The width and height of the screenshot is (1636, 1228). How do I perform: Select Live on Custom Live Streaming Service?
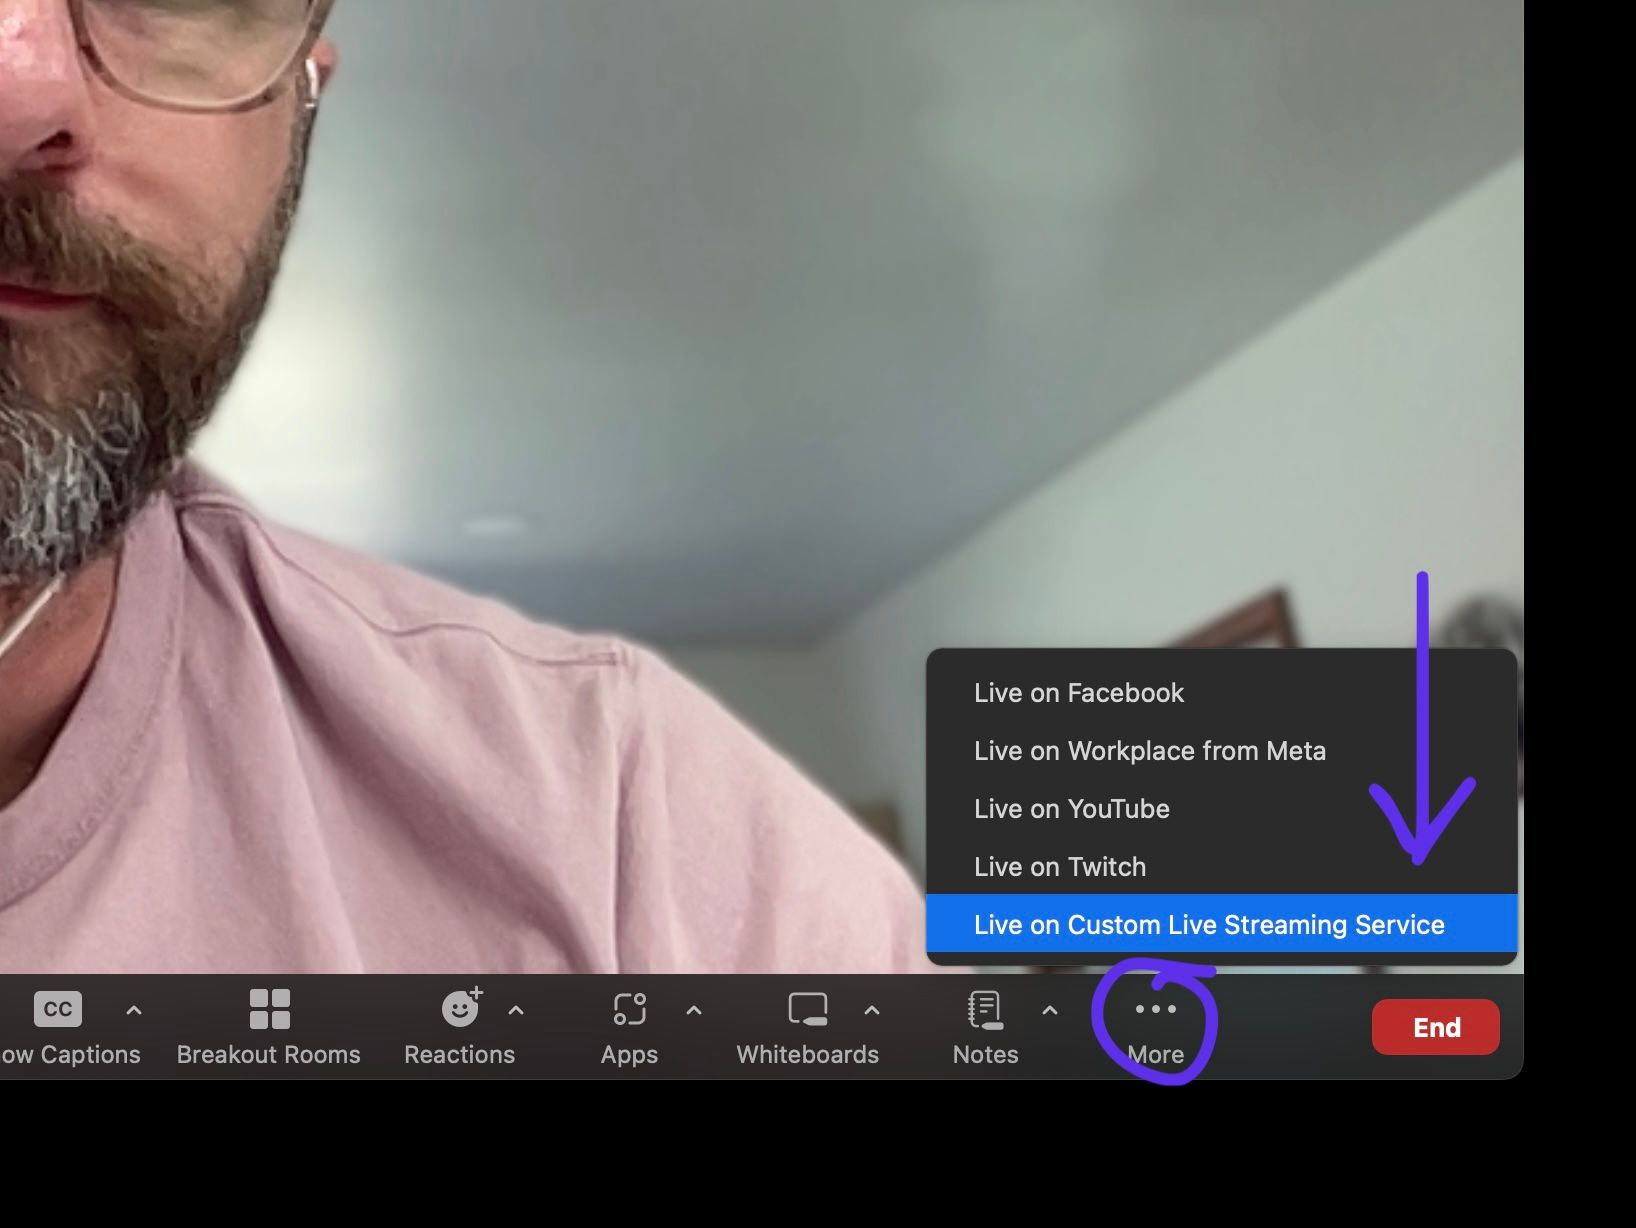click(x=1222, y=924)
